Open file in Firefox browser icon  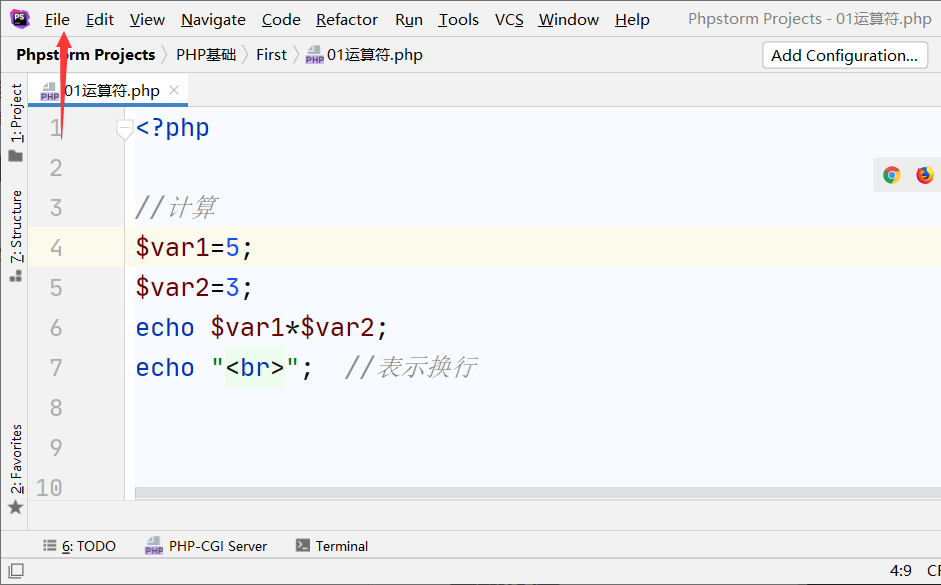coord(925,175)
